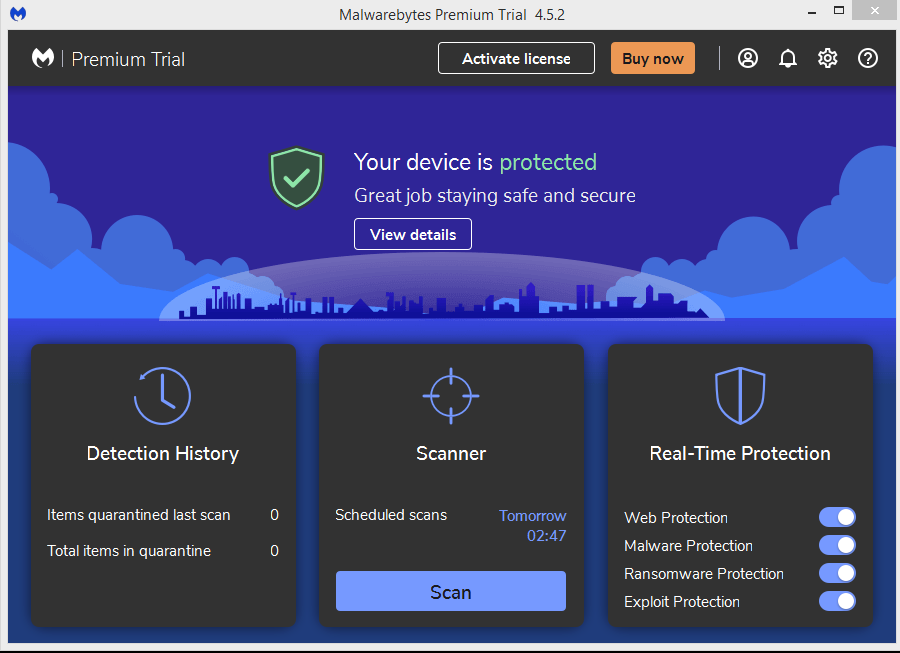The height and width of the screenshot is (653, 900).
Task: Click the green protected shield icon
Action: point(296,178)
